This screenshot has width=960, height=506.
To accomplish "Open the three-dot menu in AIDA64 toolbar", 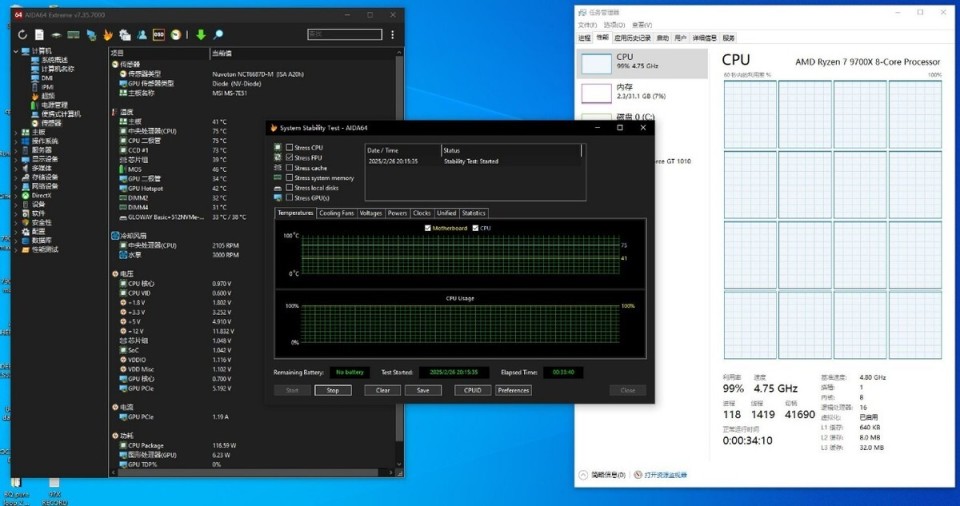I will [392, 35].
